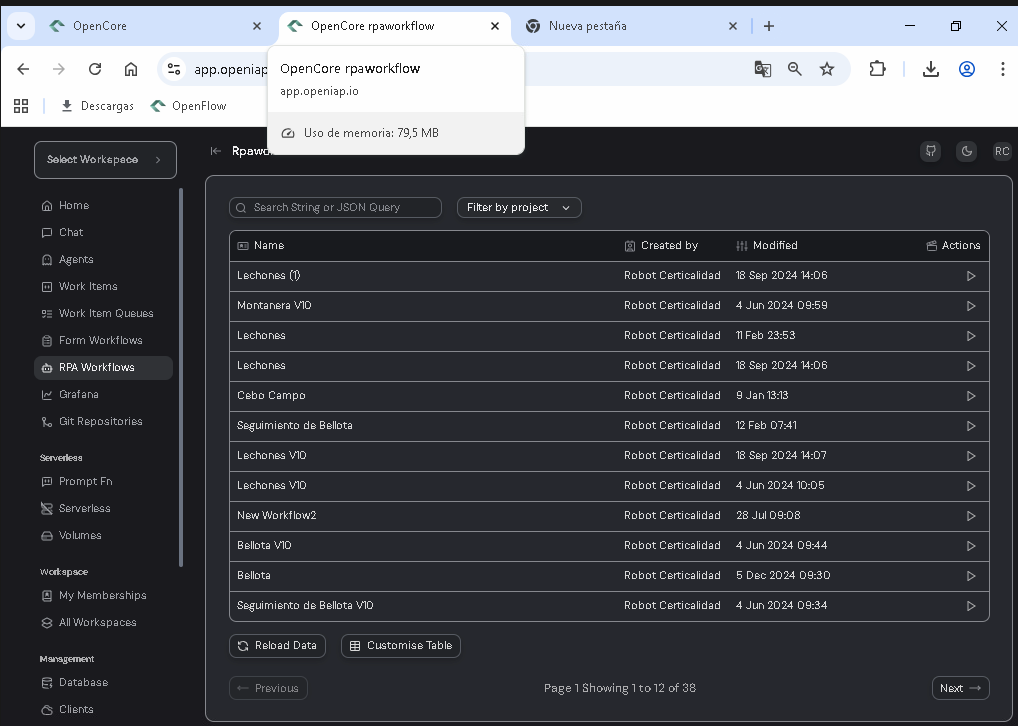Click the play icon for Cebo Campo
Viewport: 1018px width, 726px height.
970,396
